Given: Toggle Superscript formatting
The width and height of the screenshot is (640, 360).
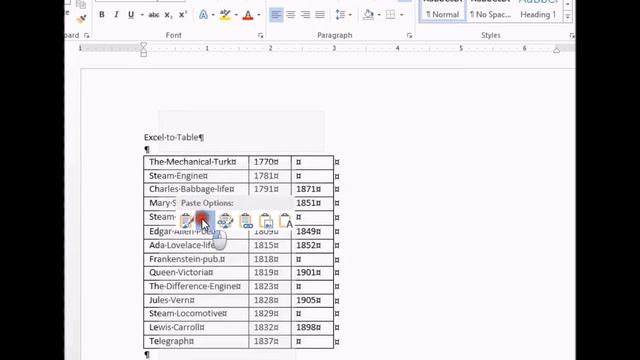Looking at the screenshot, I should tap(182, 15).
